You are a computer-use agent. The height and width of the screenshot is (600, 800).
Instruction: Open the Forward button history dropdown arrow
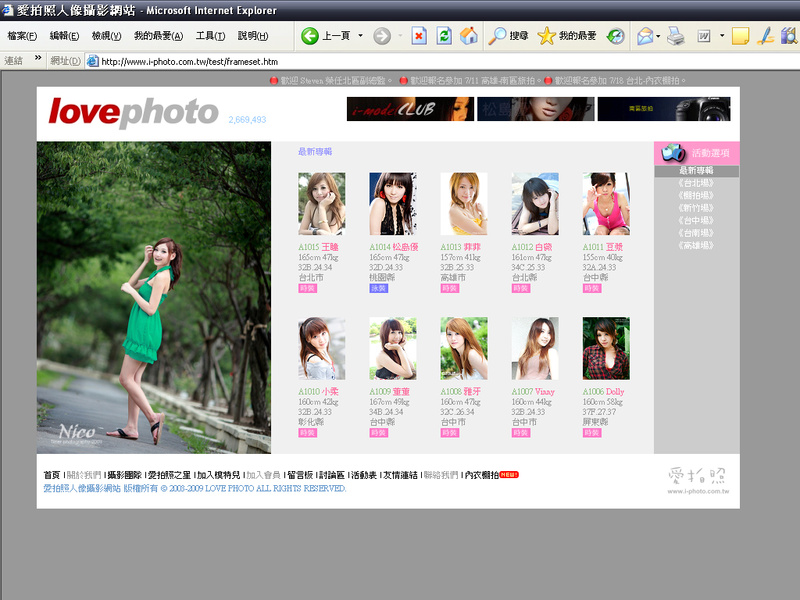click(x=400, y=36)
